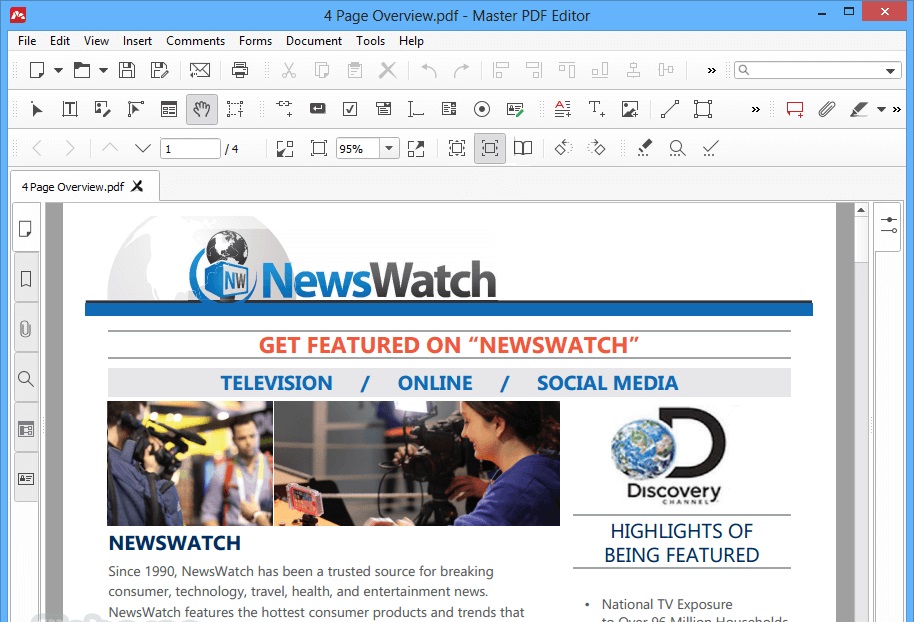Screen dimensions: 914x622
Task: Expand the comment toolbar overflow chevron
Action: tap(897, 109)
